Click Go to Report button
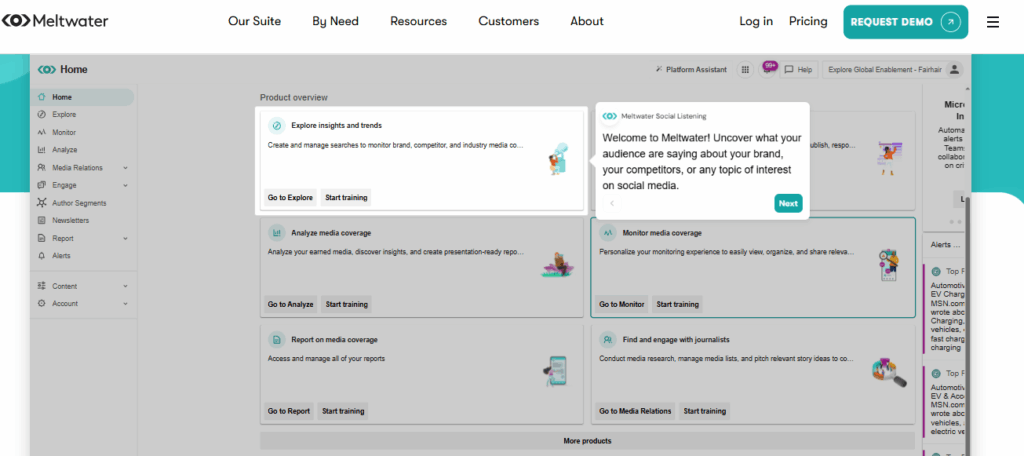The height and width of the screenshot is (456, 1024). pos(289,411)
